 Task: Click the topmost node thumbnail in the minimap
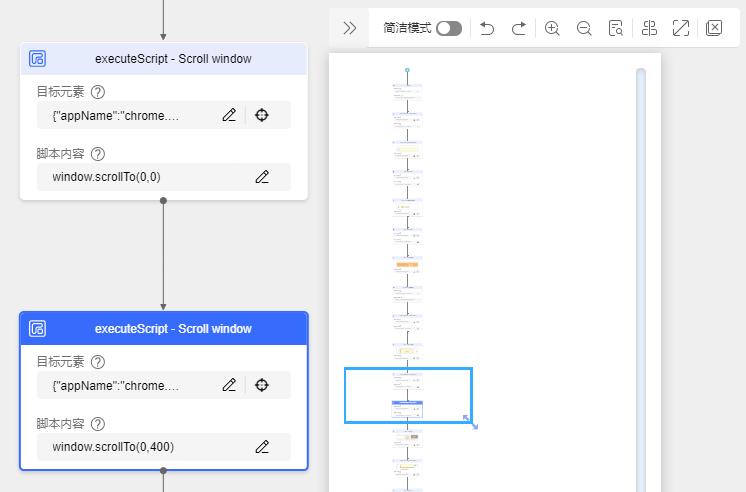pyautogui.click(x=407, y=92)
